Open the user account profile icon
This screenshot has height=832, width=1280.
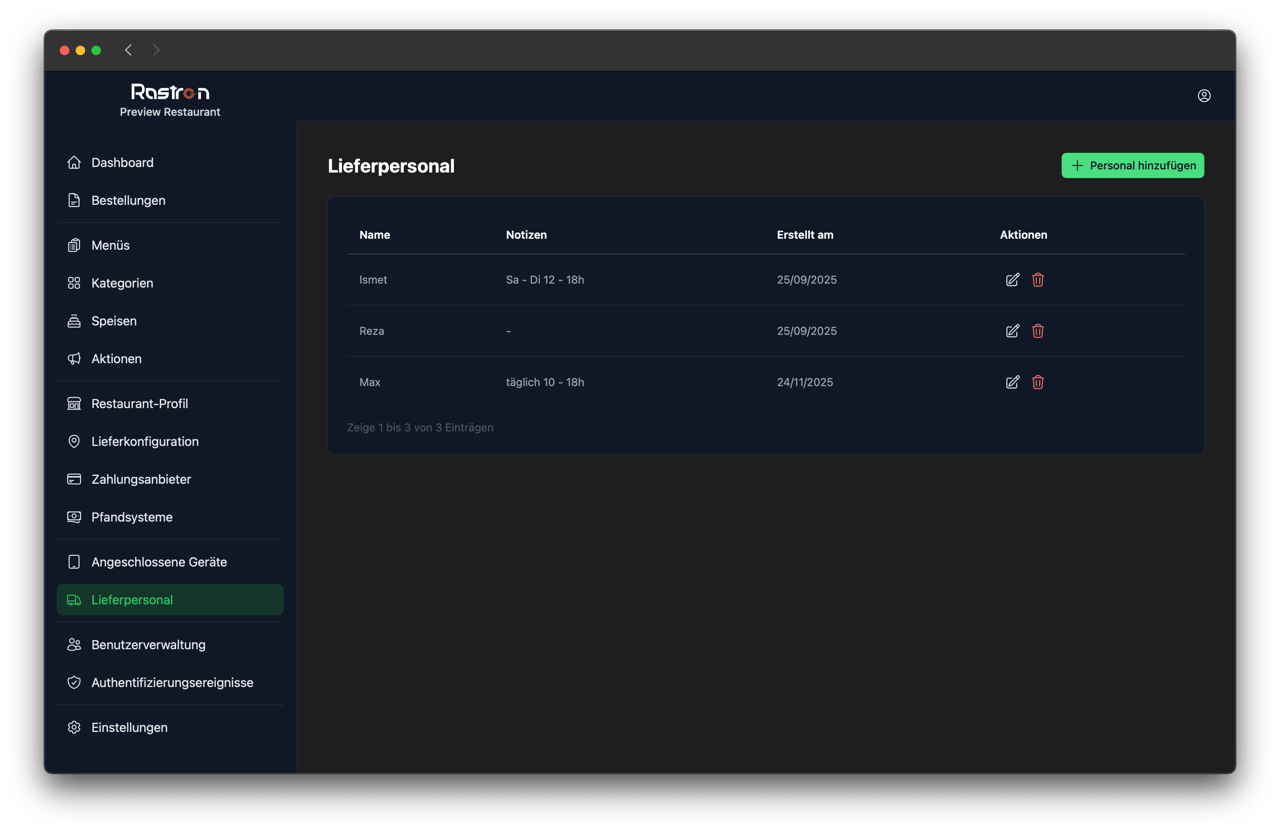[x=1204, y=96]
